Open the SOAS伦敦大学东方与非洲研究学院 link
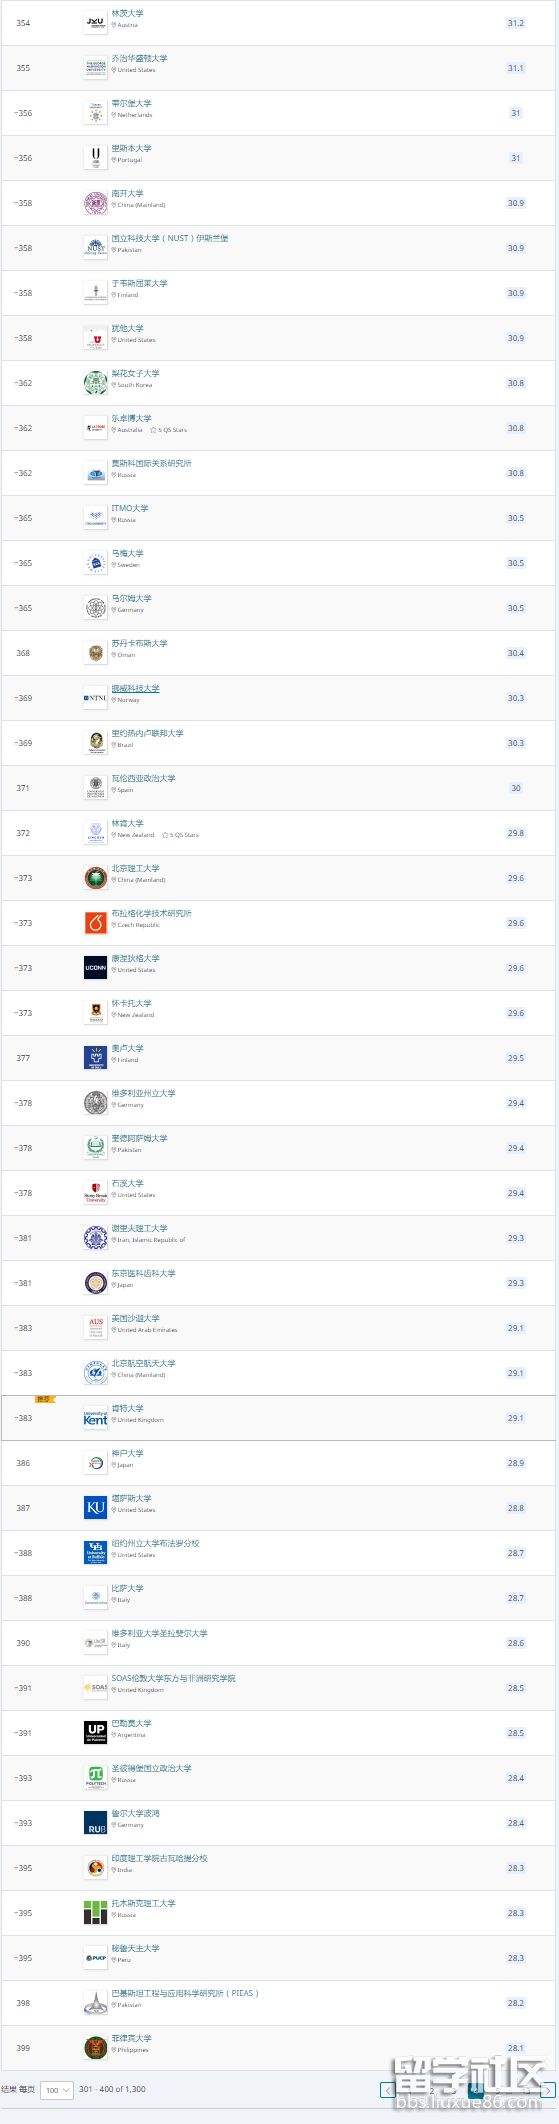 (x=173, y=1678)
